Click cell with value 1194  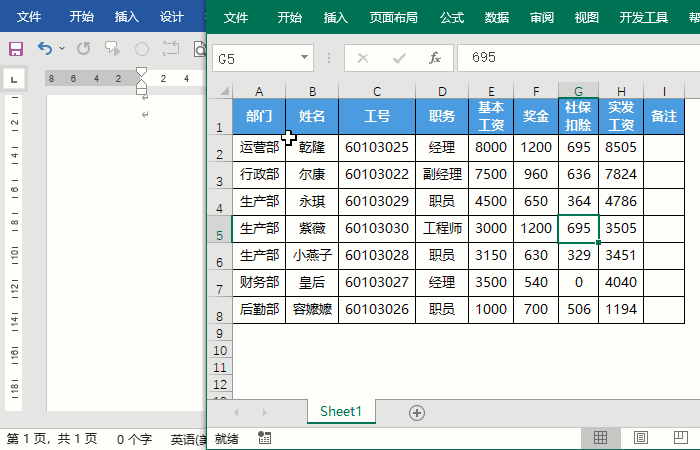pyautogui.click(x=621, y=309)
